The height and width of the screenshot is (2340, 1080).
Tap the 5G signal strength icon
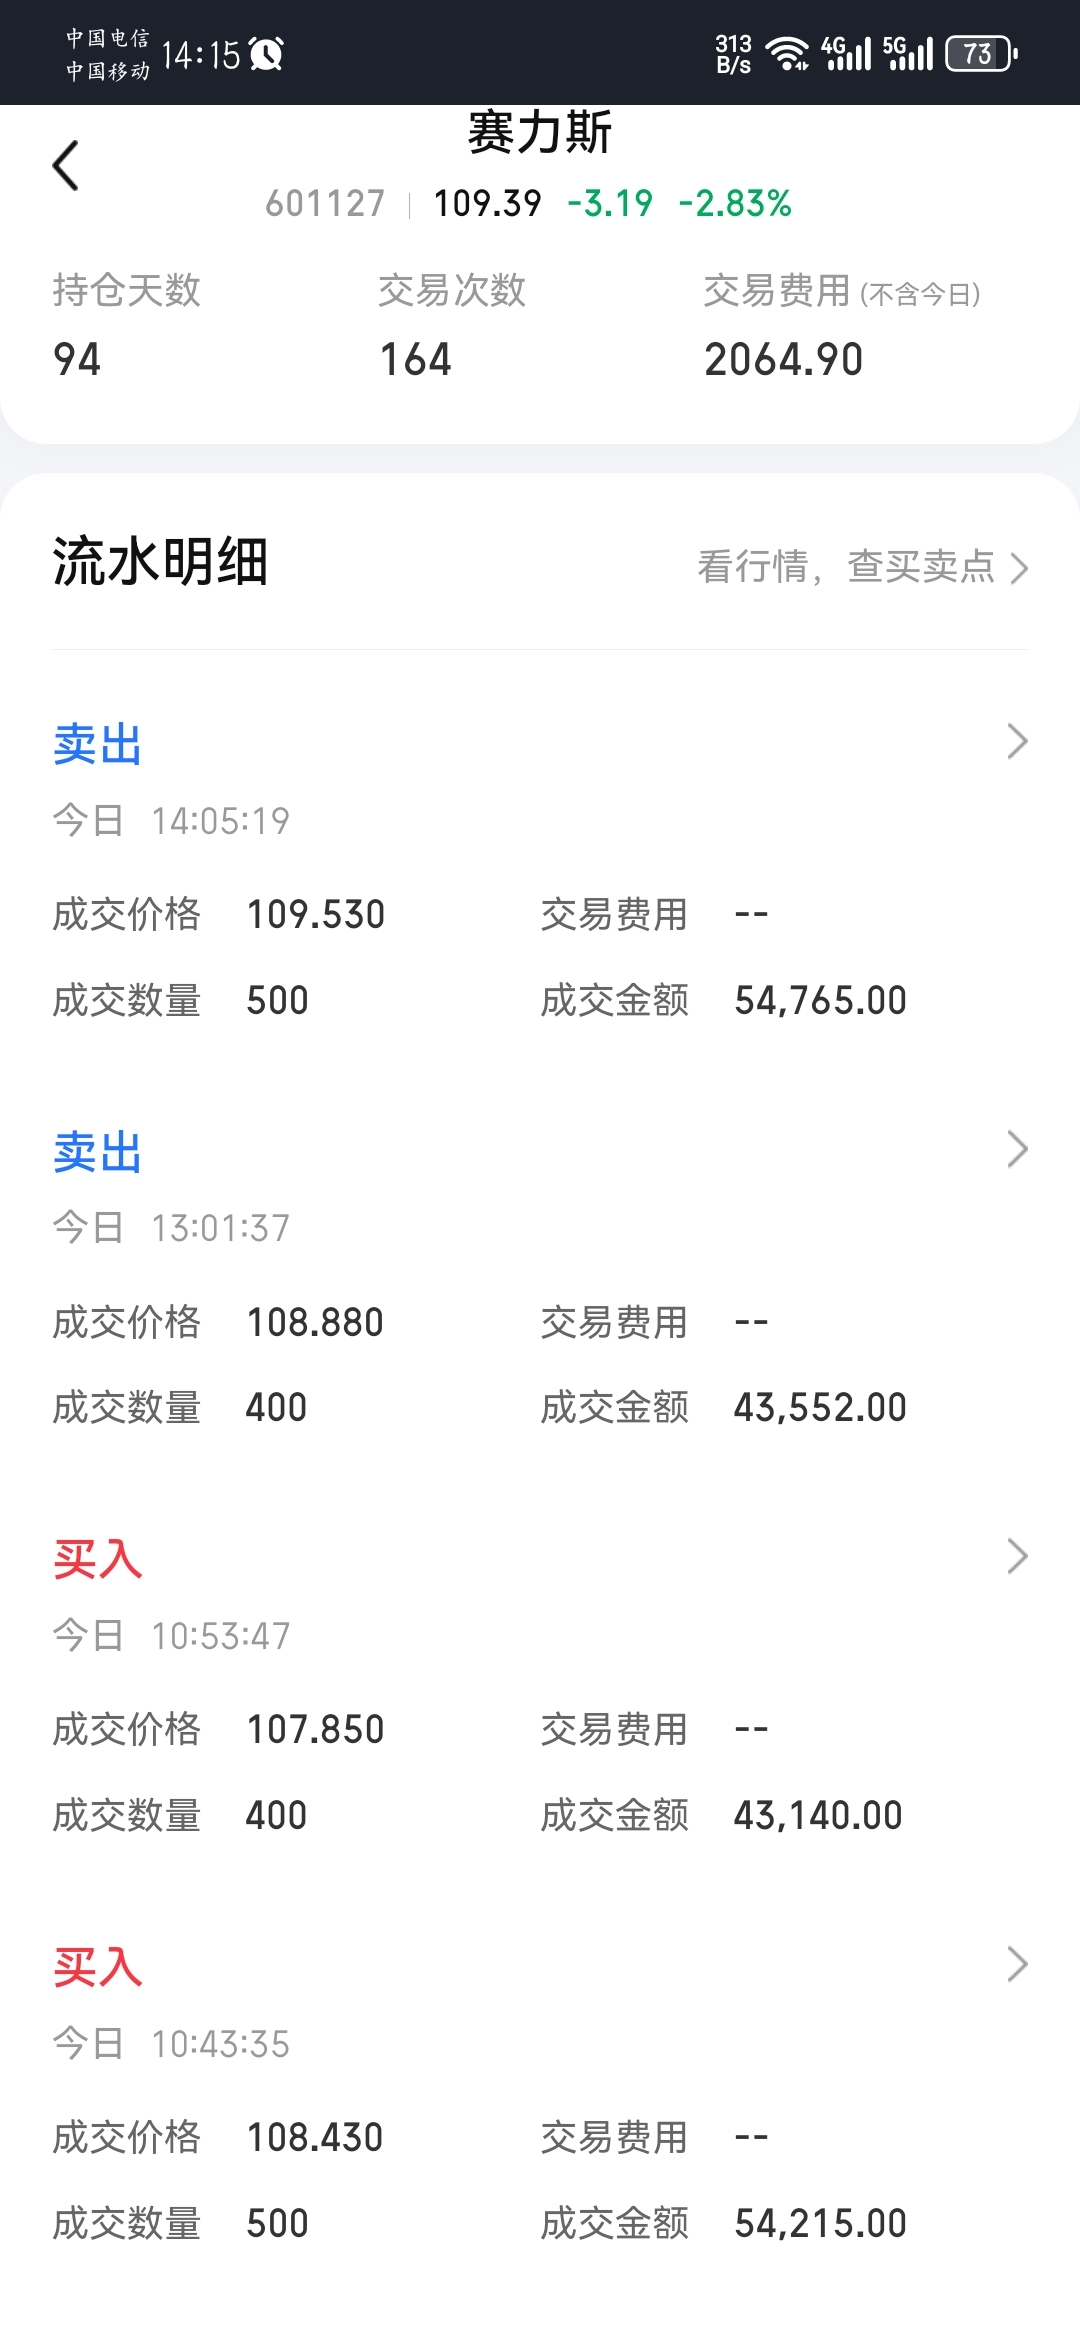pyautogui.click(x=908, y=53)
